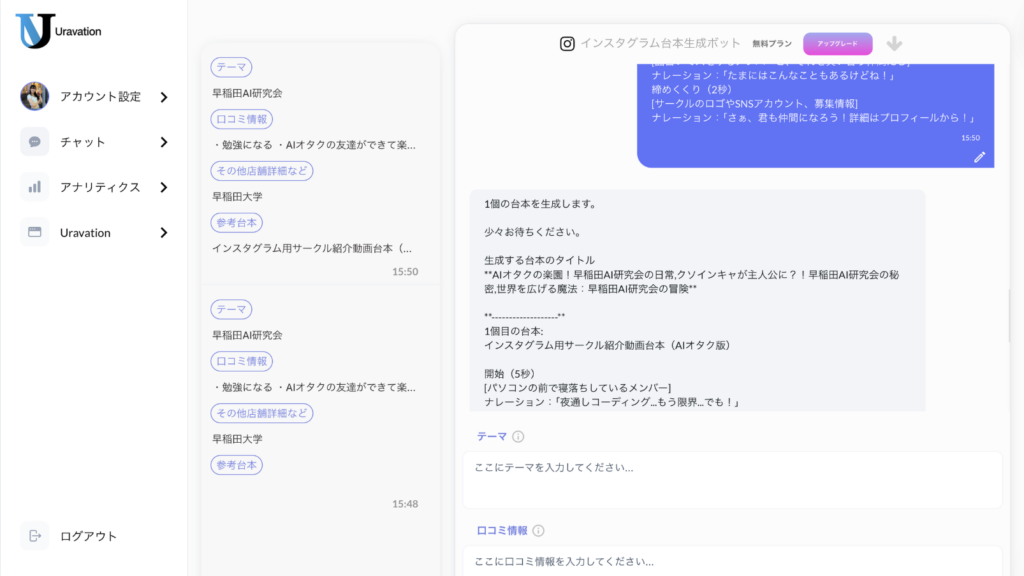The height and width of the screenshot is (576, 1024).
Task: Expand the チャット chevron arrow
Action: (164, 142)
